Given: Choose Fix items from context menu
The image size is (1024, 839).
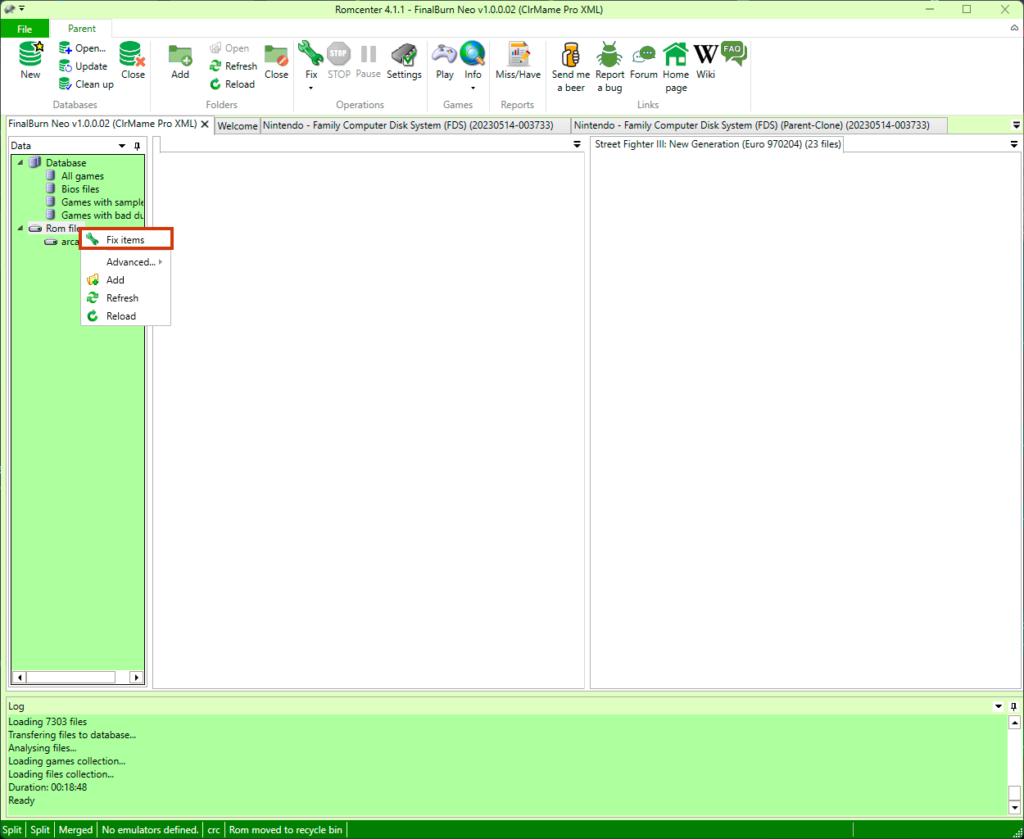Looking at the screenshot, I should (x=126, y=240).
